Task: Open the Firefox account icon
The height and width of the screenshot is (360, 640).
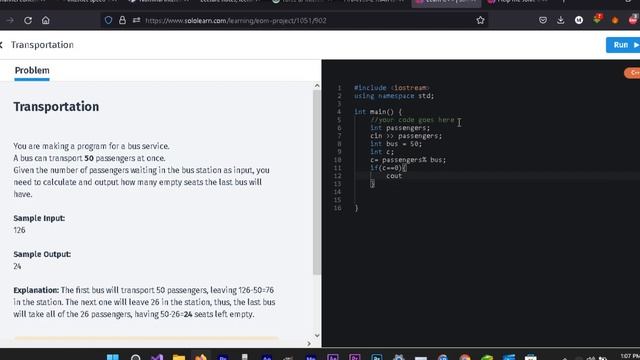Action: [x=579, y=20]
